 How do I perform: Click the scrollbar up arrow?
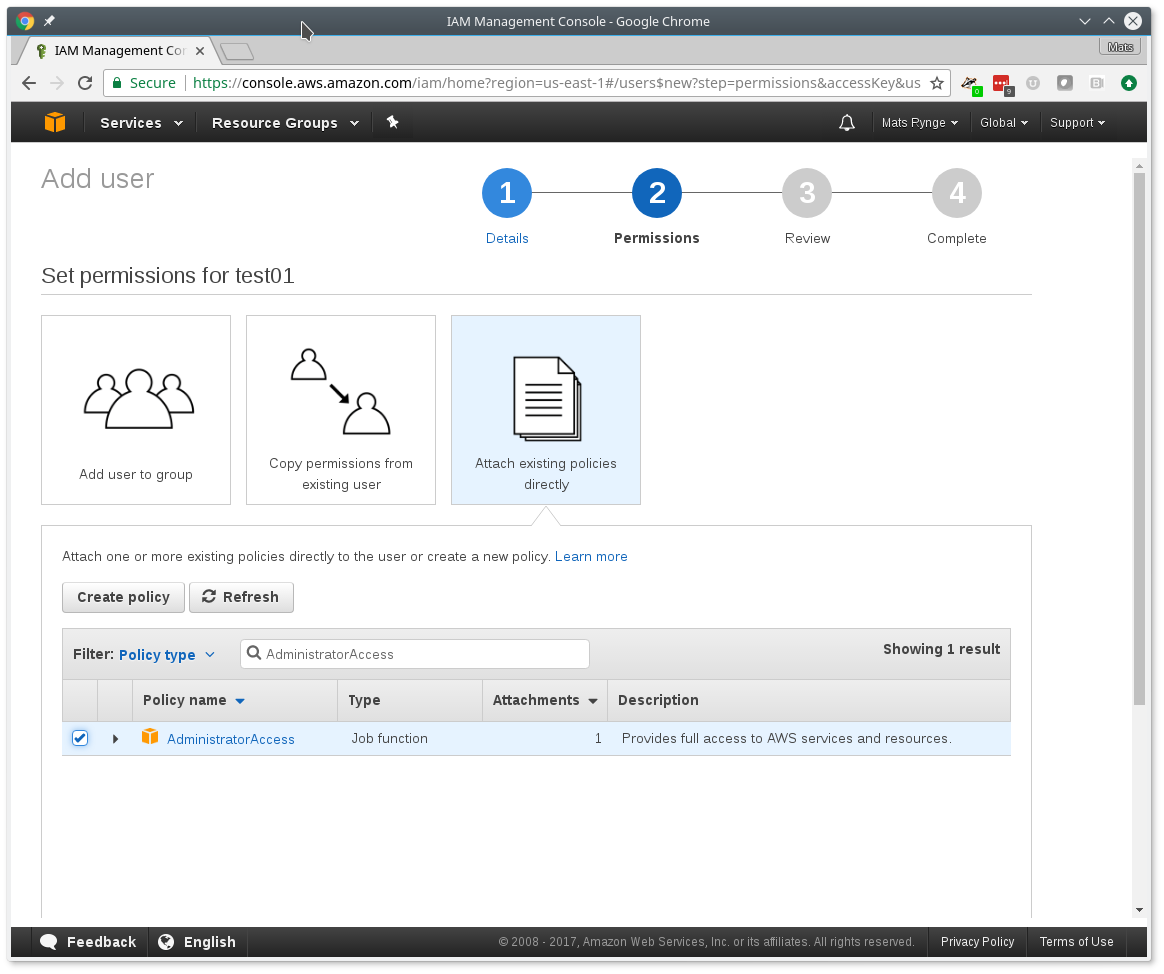pyautogui.click(x=1140, y=166)
